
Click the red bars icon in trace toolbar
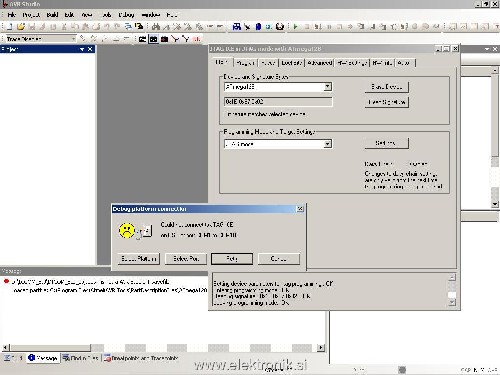pos(197,39)
